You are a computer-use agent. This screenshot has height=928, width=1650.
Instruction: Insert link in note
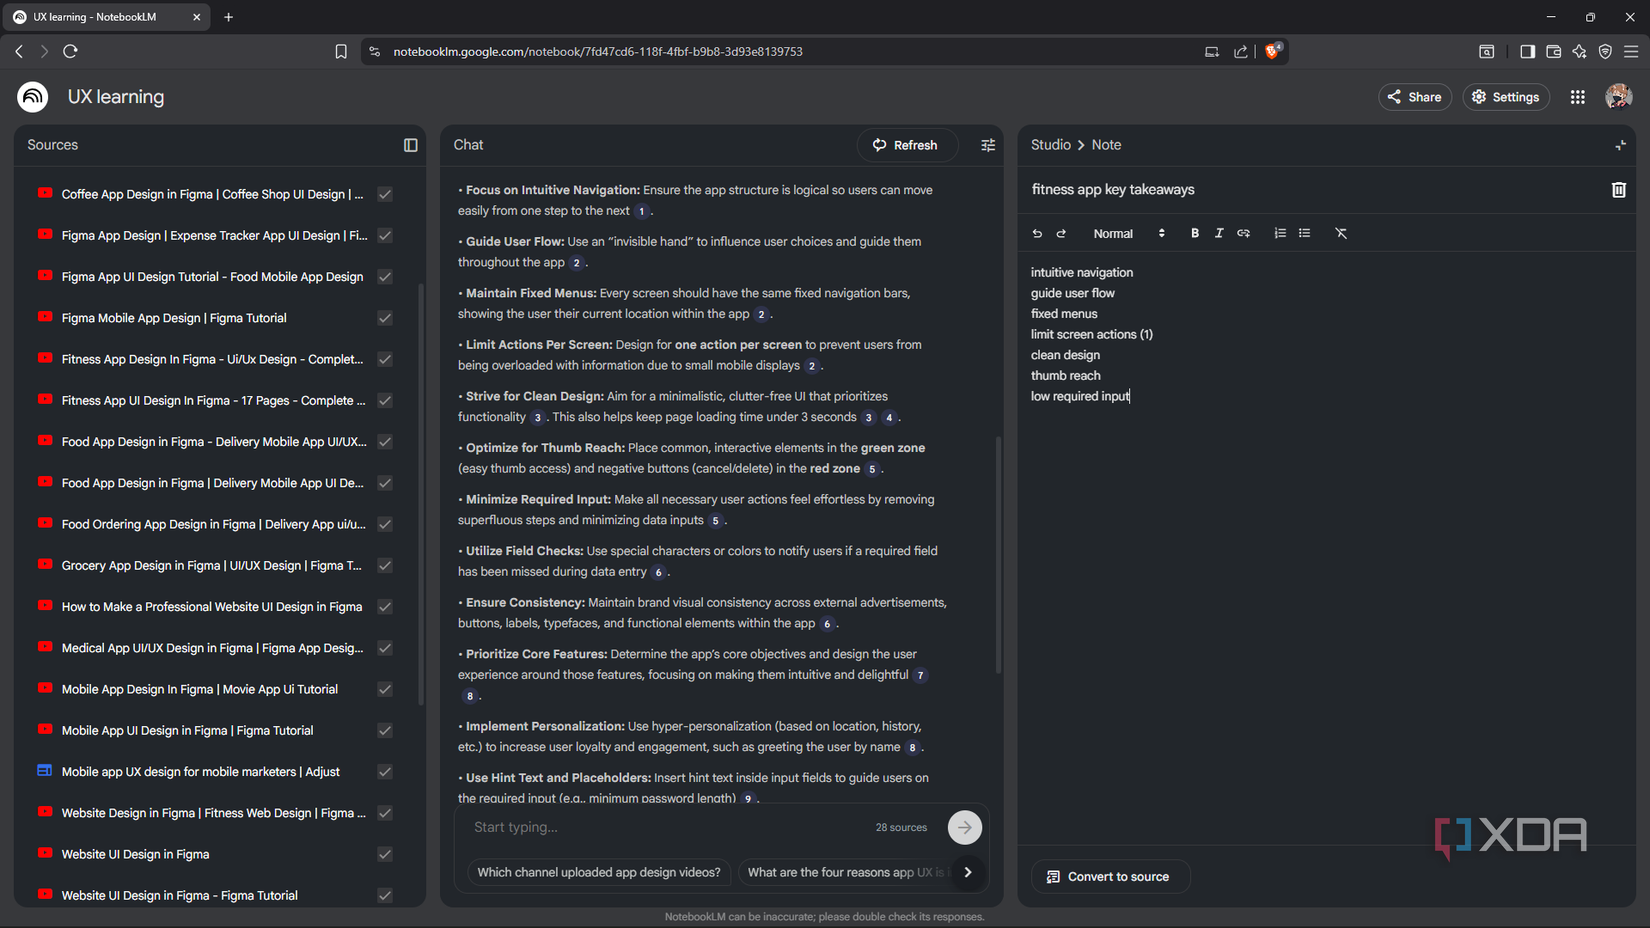(x=1243, y=233)
